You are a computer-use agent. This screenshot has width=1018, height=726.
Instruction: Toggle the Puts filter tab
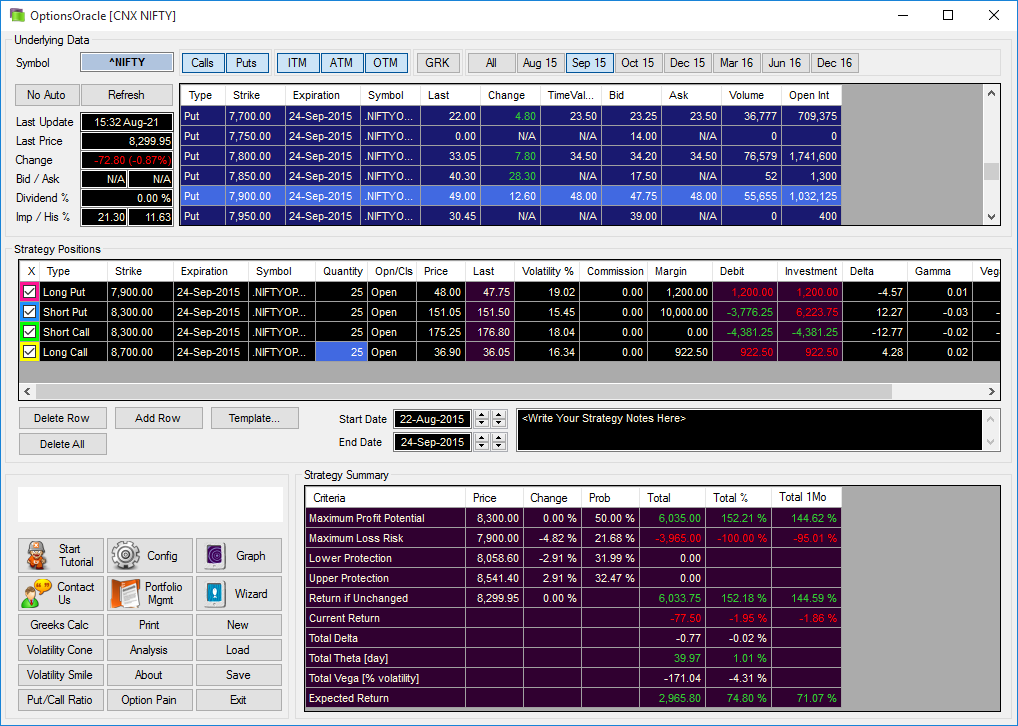(x=247, y=63)
